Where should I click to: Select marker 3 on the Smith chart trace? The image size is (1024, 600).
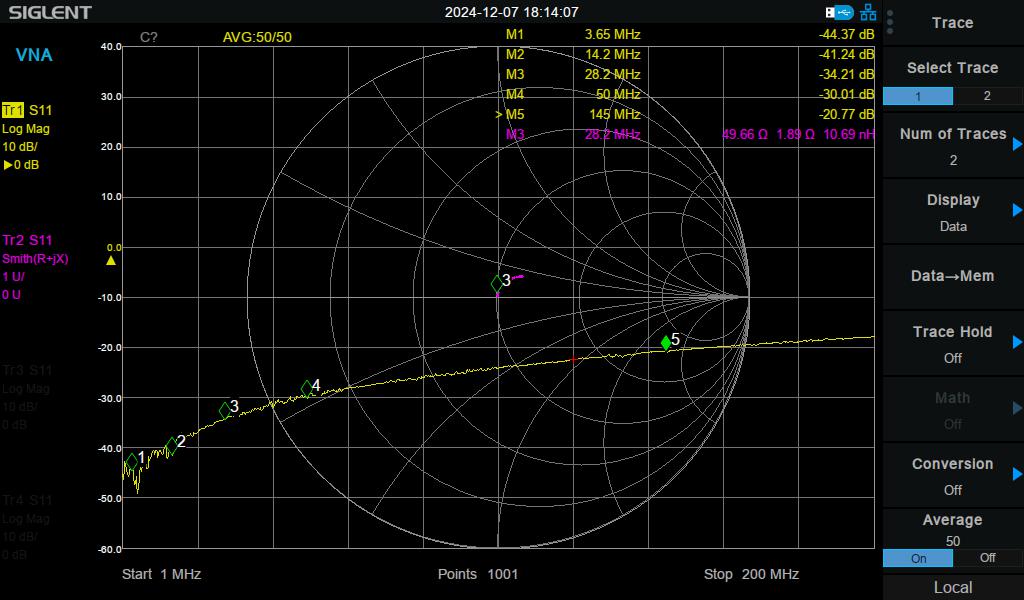[x=497, y=283]
